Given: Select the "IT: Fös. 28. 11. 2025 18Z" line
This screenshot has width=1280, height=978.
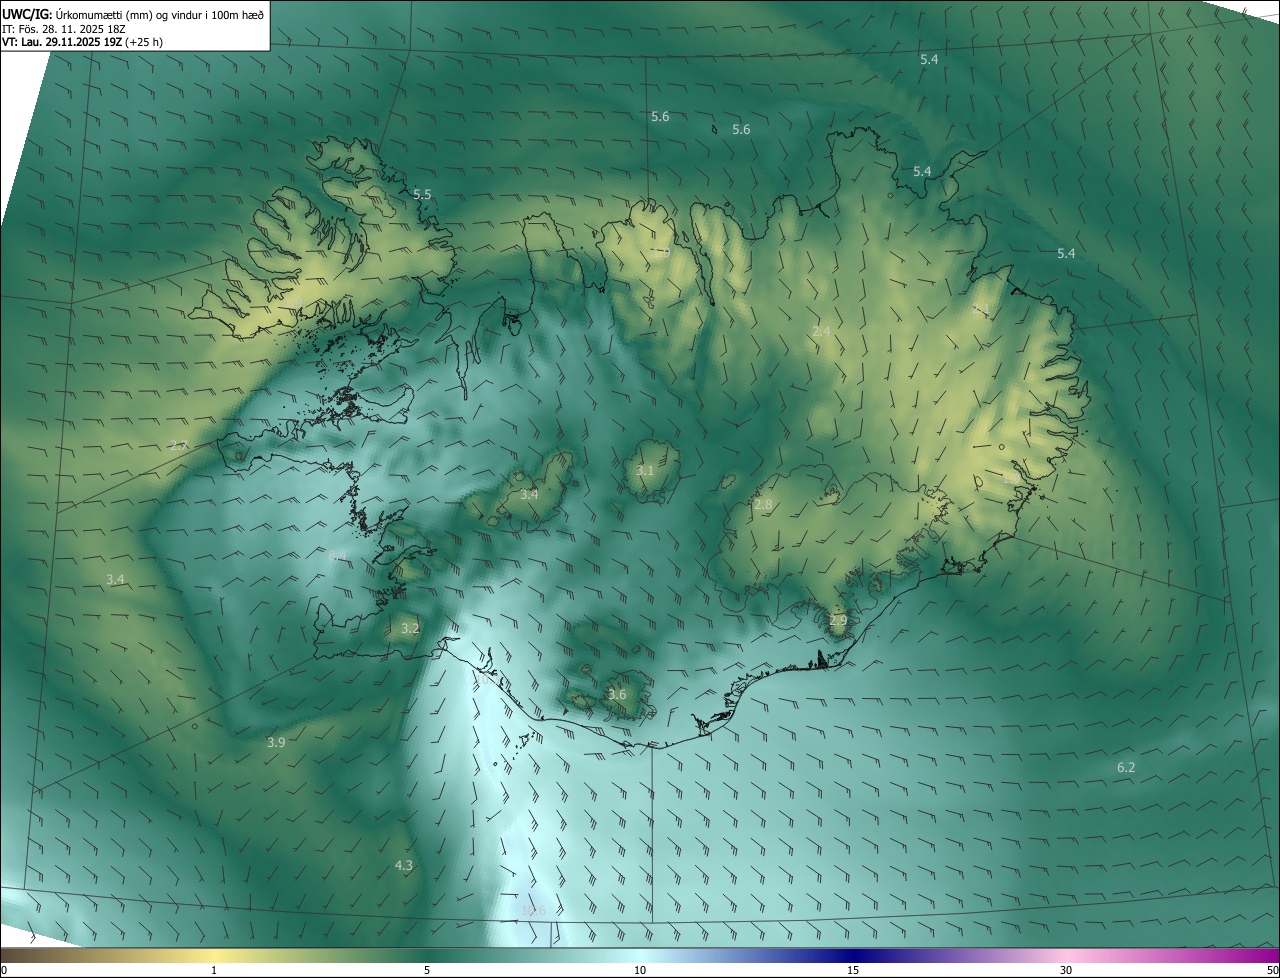Looking at the screenshot, I should click(x=63, y=28).
